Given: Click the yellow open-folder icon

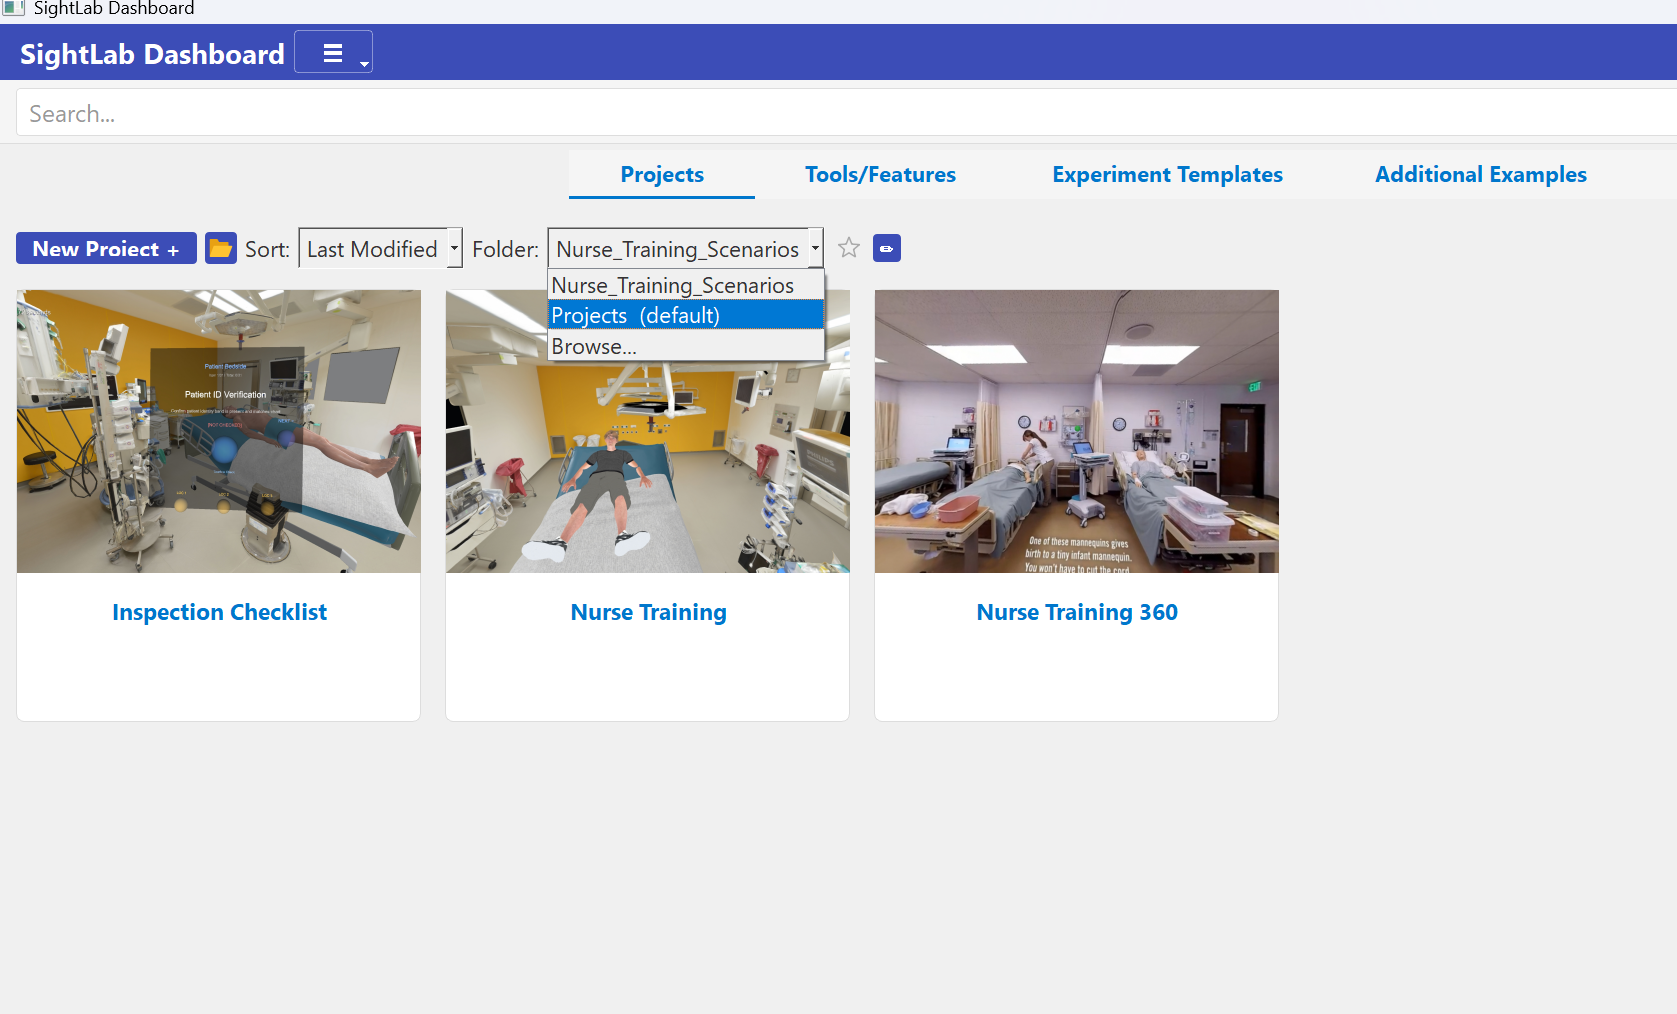Looking at the screenshot, I should pyautogui.click(x=220, y=248).
